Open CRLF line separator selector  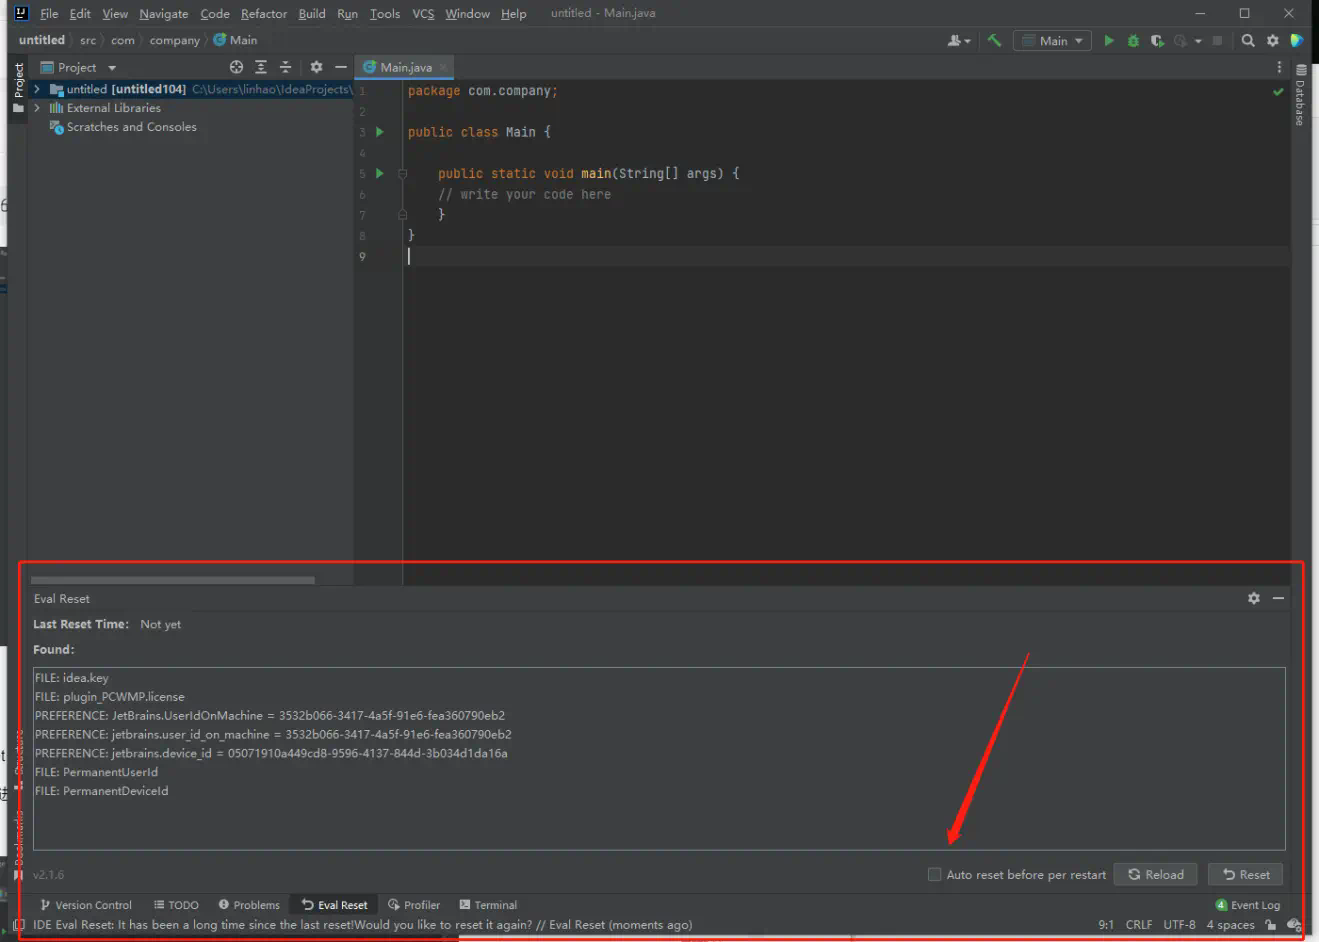[x=1139, y=925]
